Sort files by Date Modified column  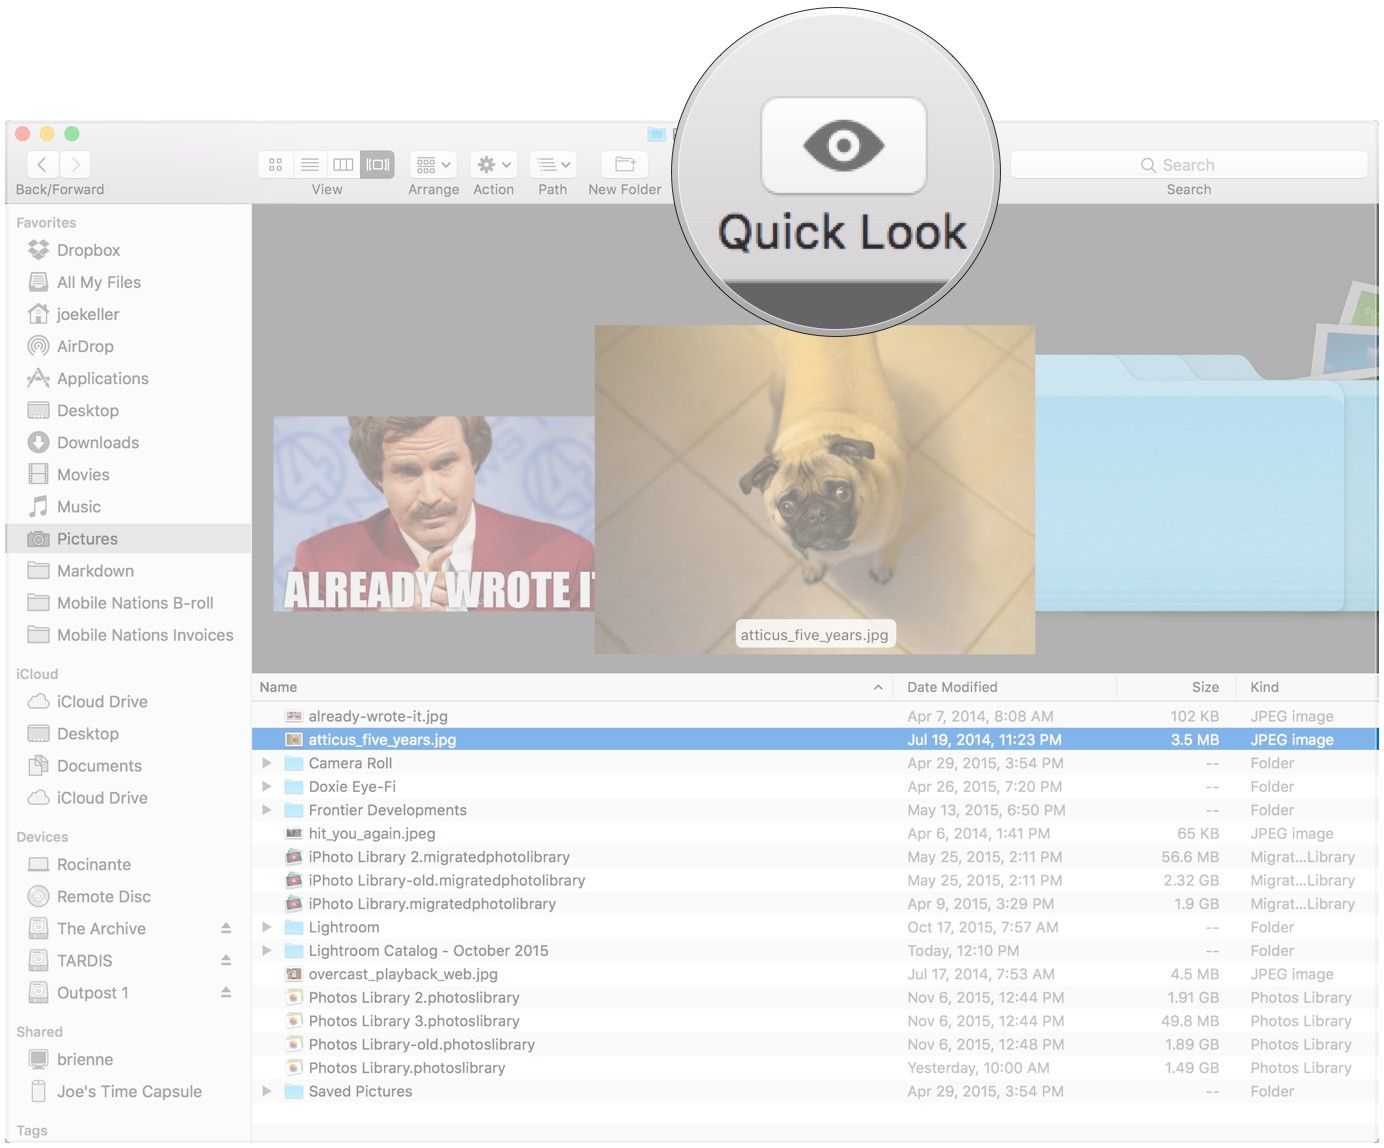(952, 687)
